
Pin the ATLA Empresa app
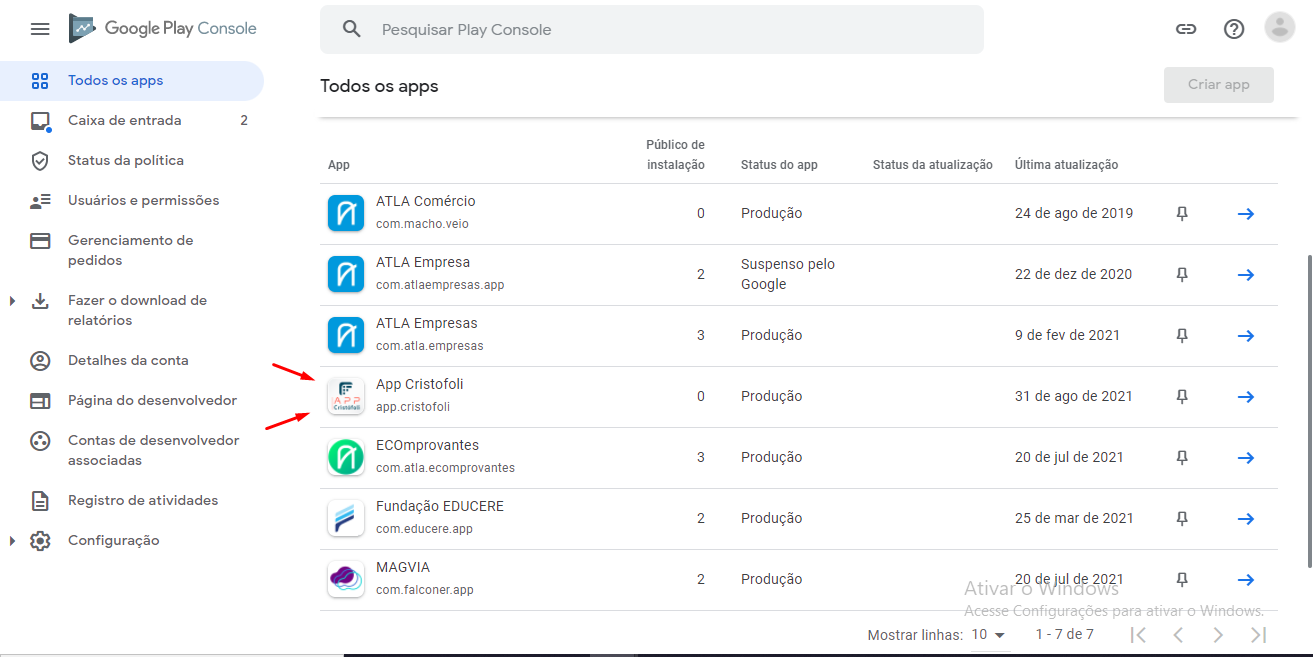[1182, 274]
